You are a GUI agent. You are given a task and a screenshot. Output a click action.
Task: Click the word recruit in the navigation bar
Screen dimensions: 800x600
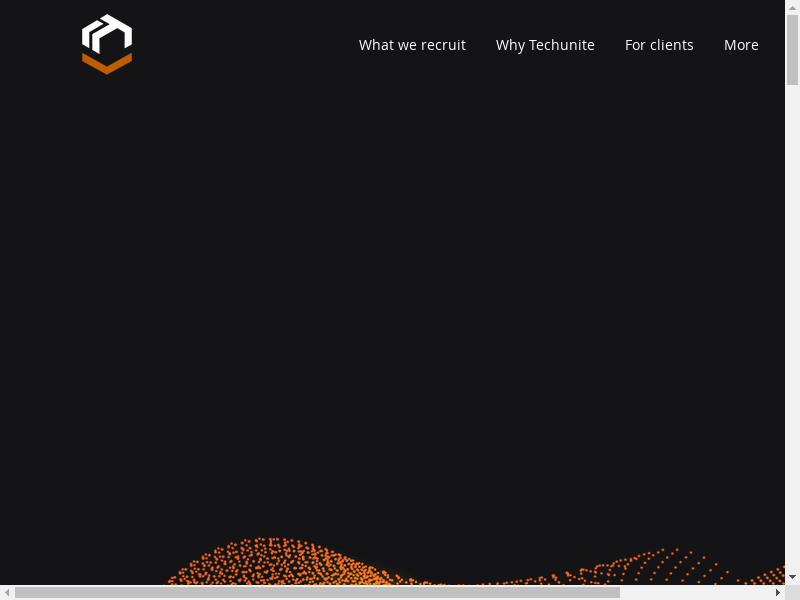click(443, 45)
